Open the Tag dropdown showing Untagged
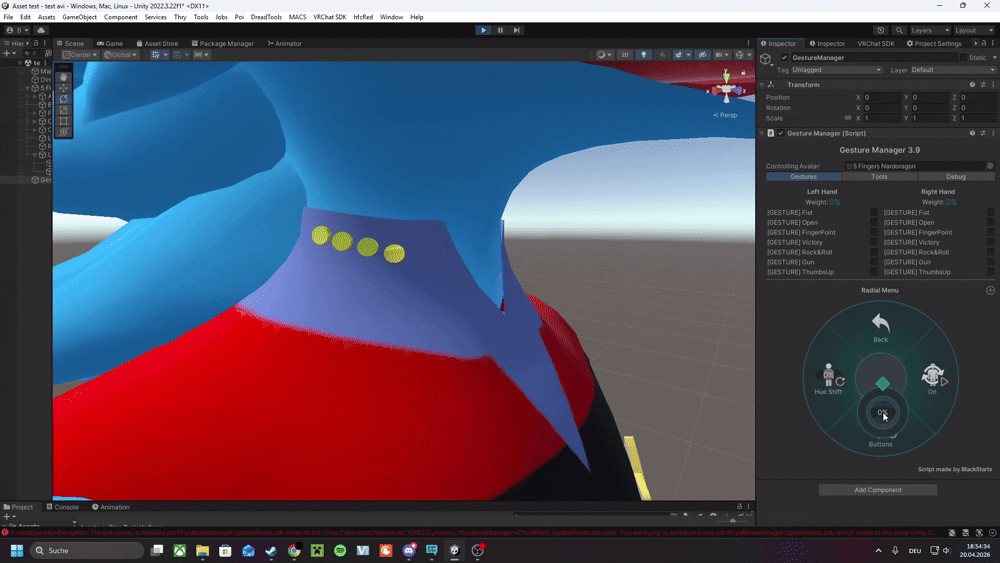Screen dimensions: 1000x563 point(836,70)
